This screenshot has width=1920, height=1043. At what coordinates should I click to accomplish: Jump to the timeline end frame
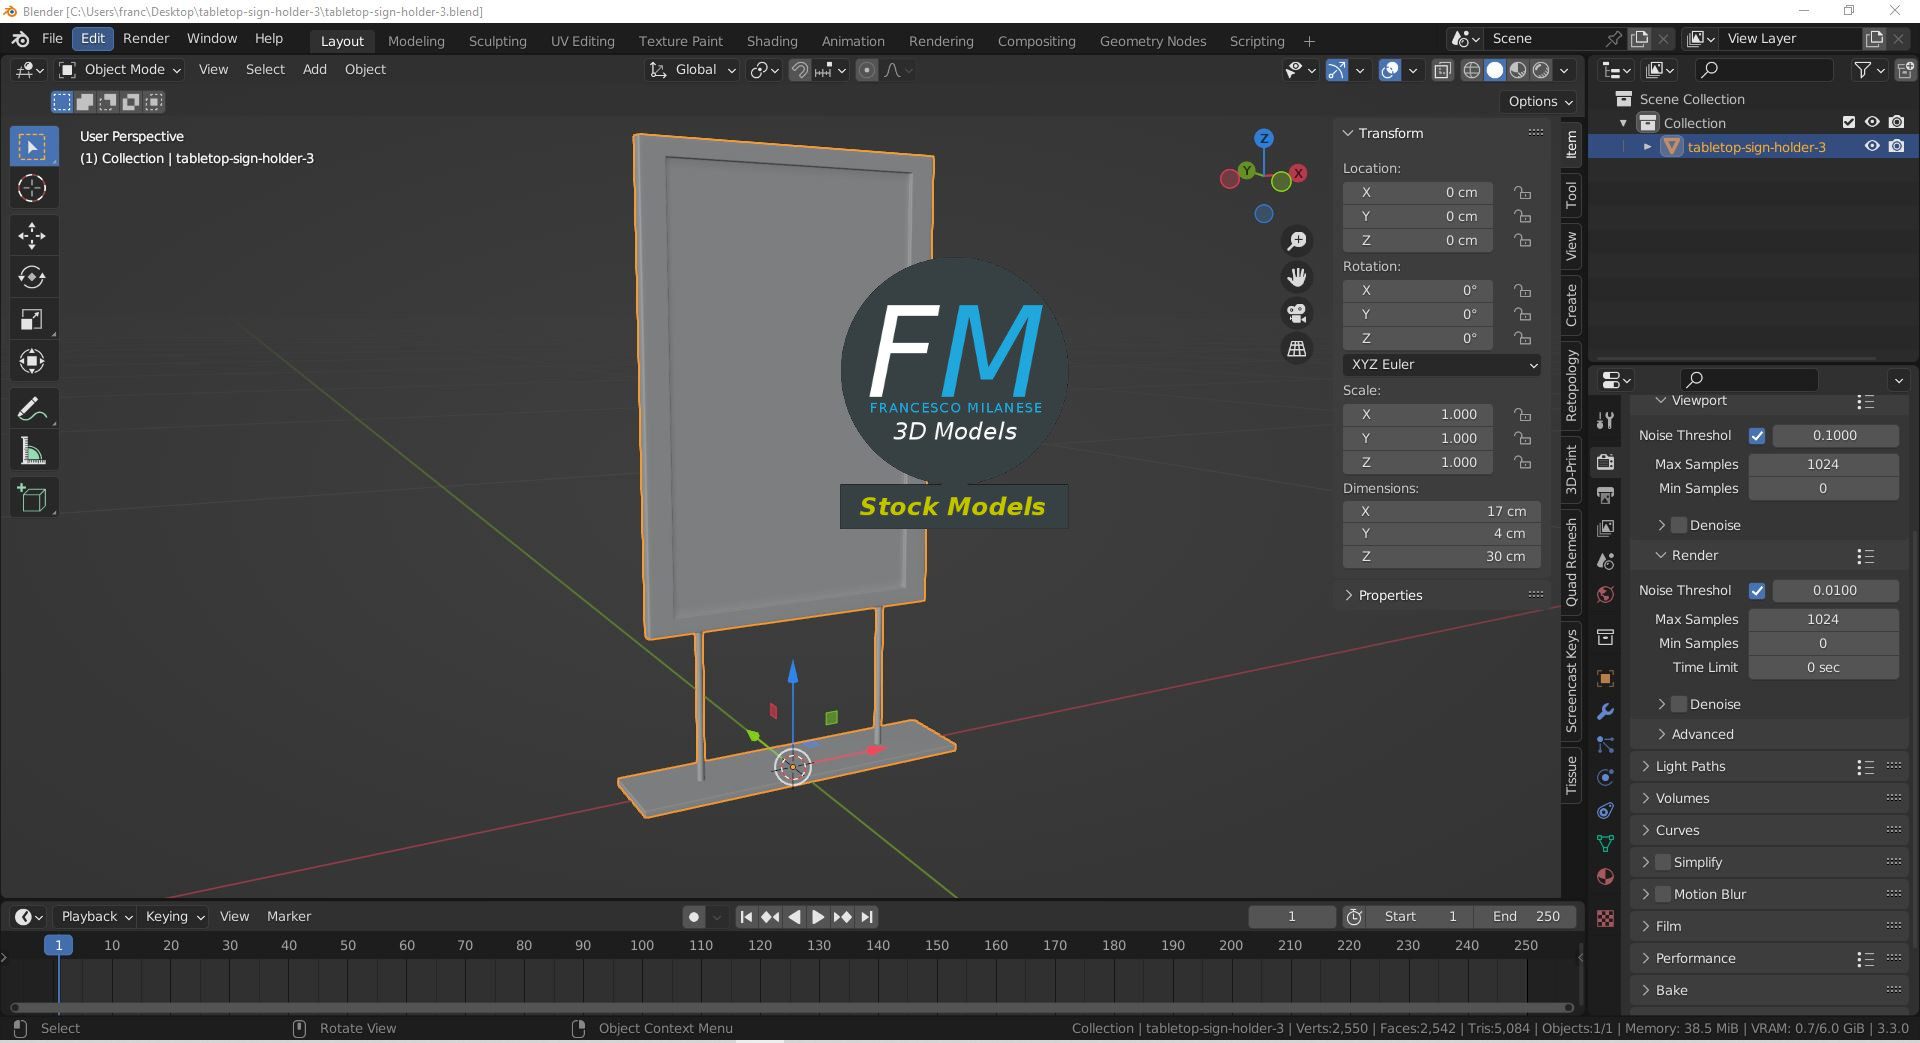[x=867, y=917]
